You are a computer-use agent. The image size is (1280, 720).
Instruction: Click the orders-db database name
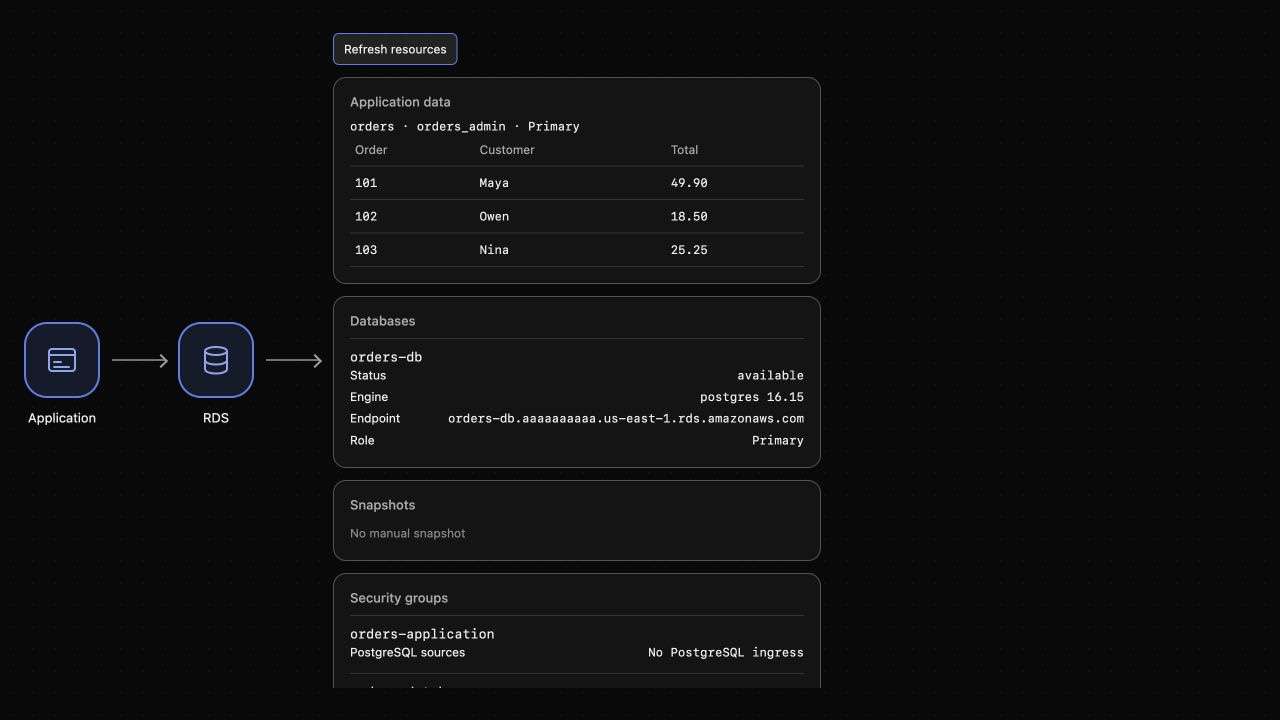click(x=386, y=357)
